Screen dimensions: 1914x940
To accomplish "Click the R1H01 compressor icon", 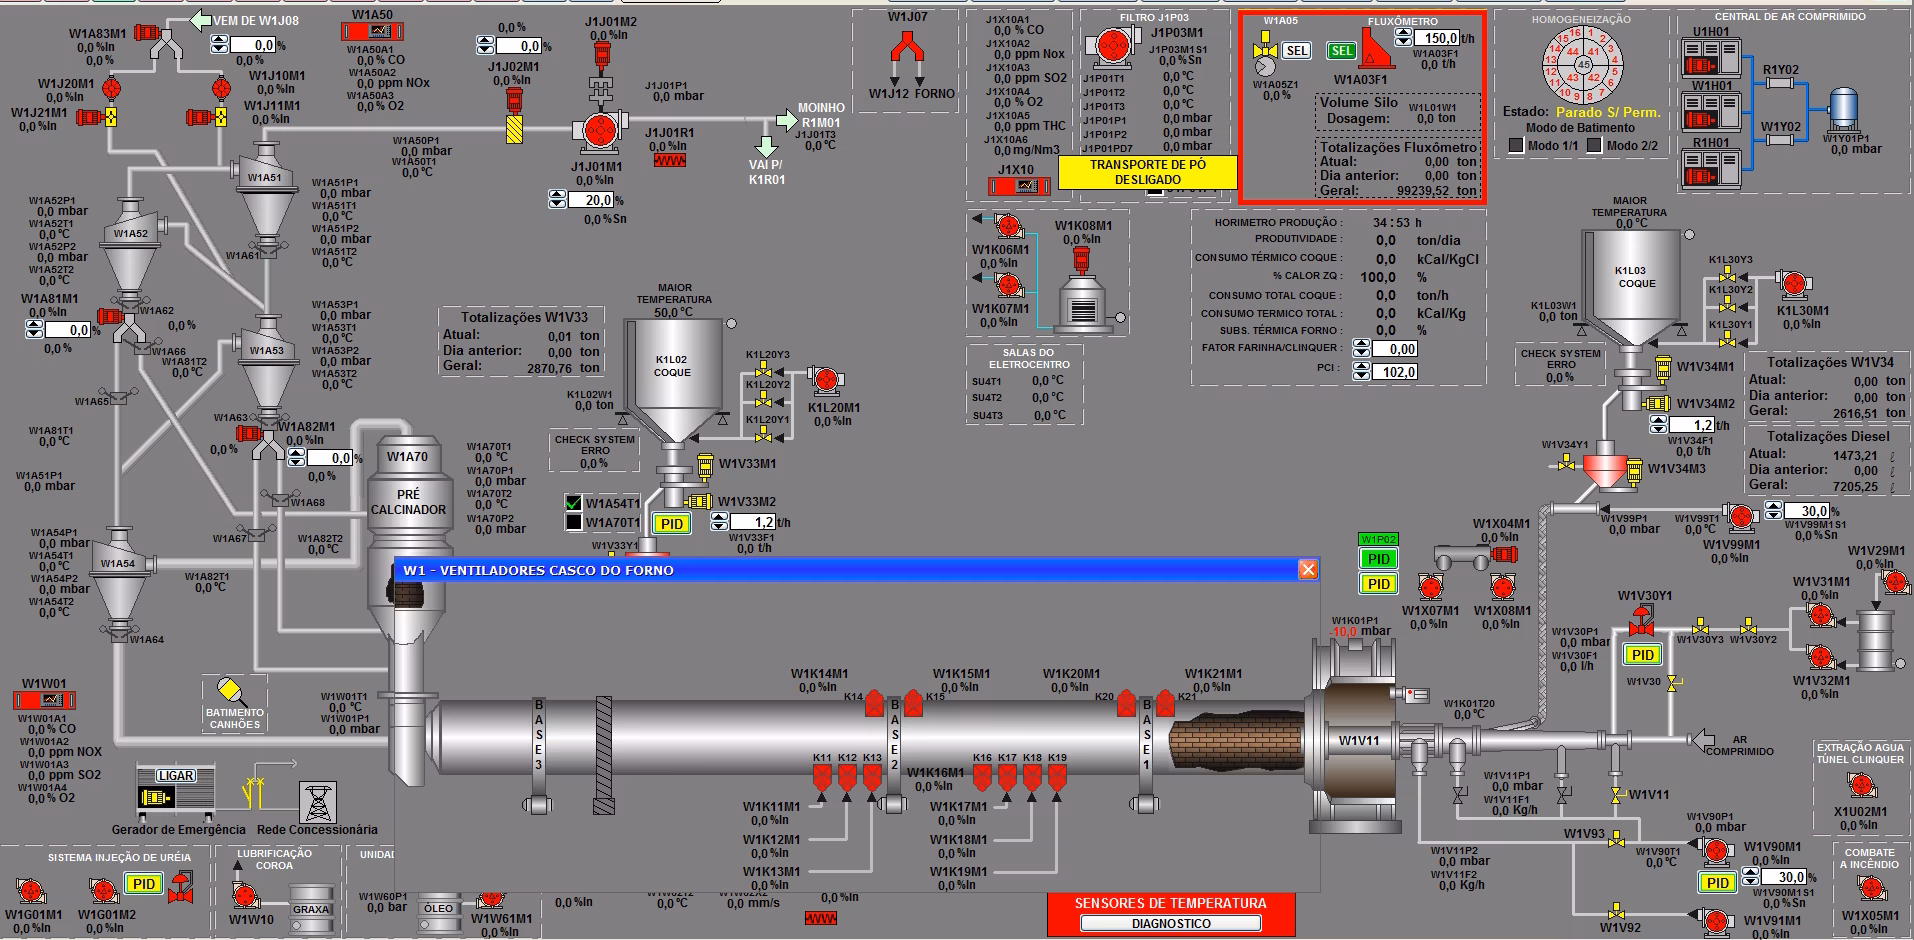I will tap(1712, 169).
